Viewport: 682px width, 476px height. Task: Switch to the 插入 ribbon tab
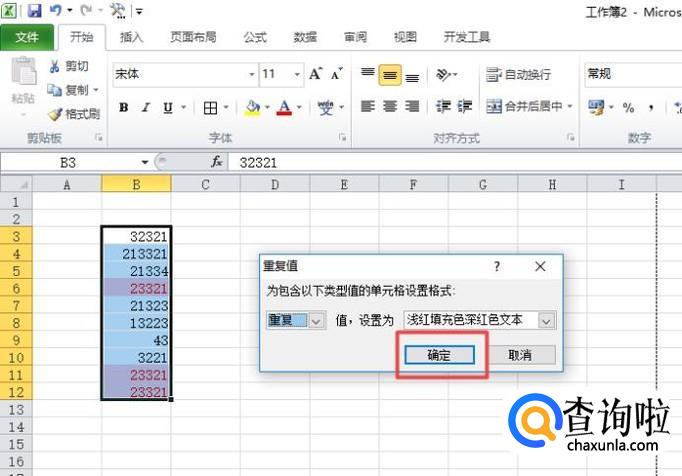(x=131, y=37)
